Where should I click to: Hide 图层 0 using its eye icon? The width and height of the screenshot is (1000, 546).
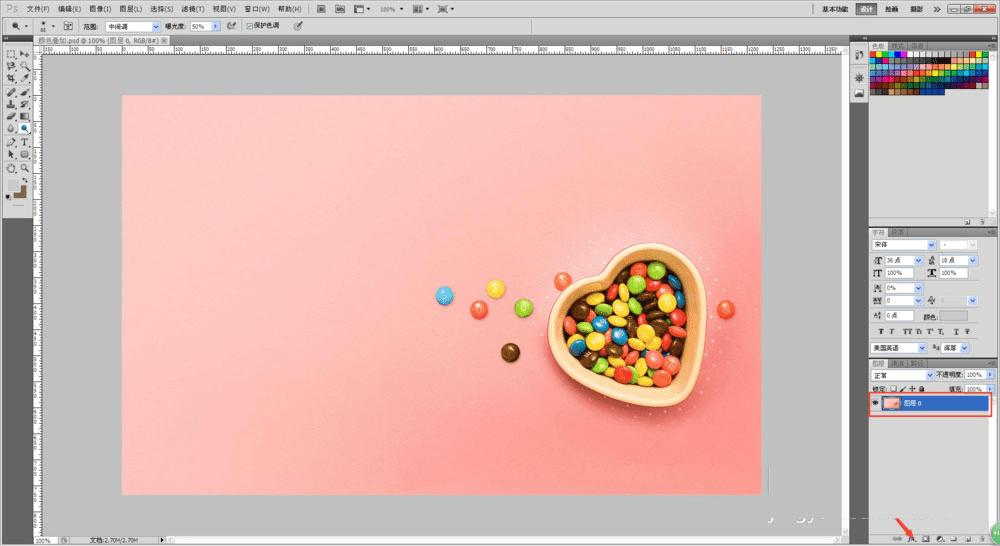tap(876, 404)
